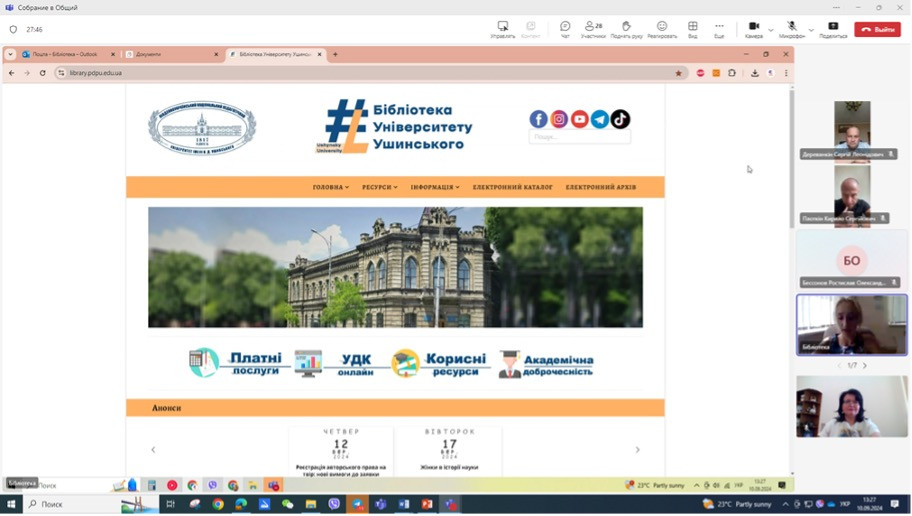Switch to the Документи browser tab
Image resolution: width=912 pixels, height=516 pixels.
click(x=169, y=54)
